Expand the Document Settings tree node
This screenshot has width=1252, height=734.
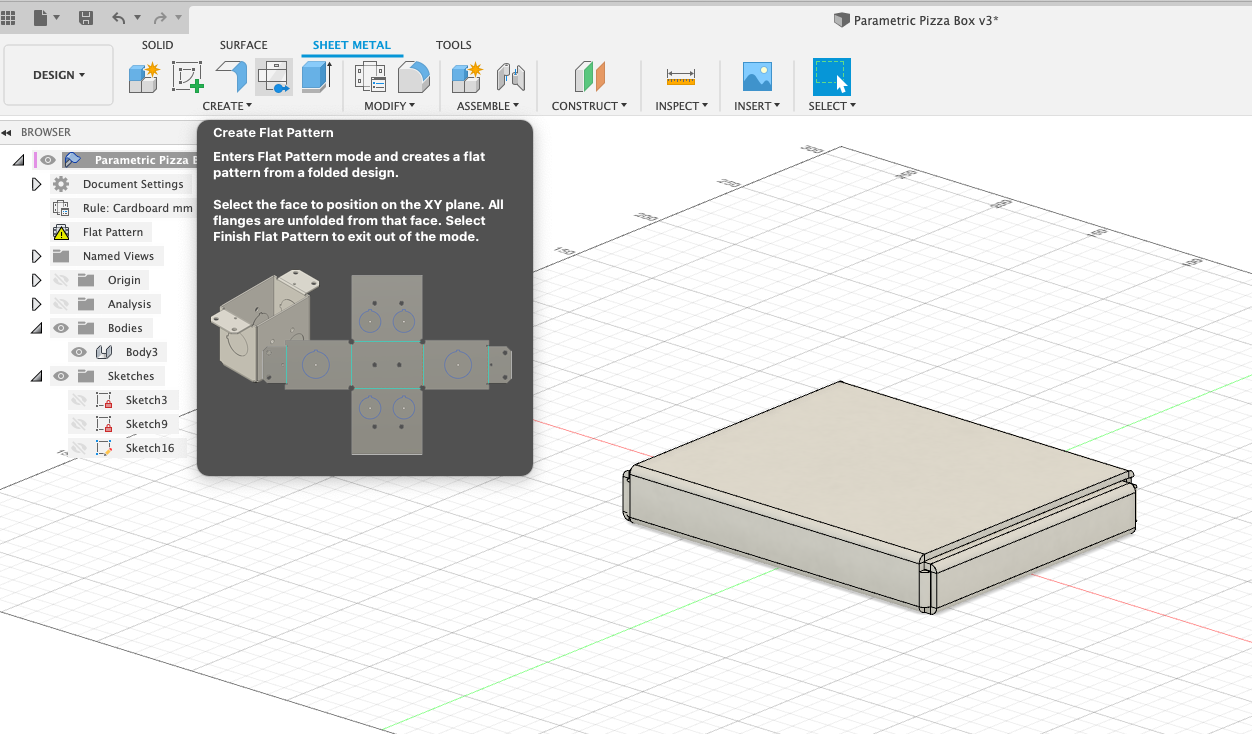tap(37, 184)
